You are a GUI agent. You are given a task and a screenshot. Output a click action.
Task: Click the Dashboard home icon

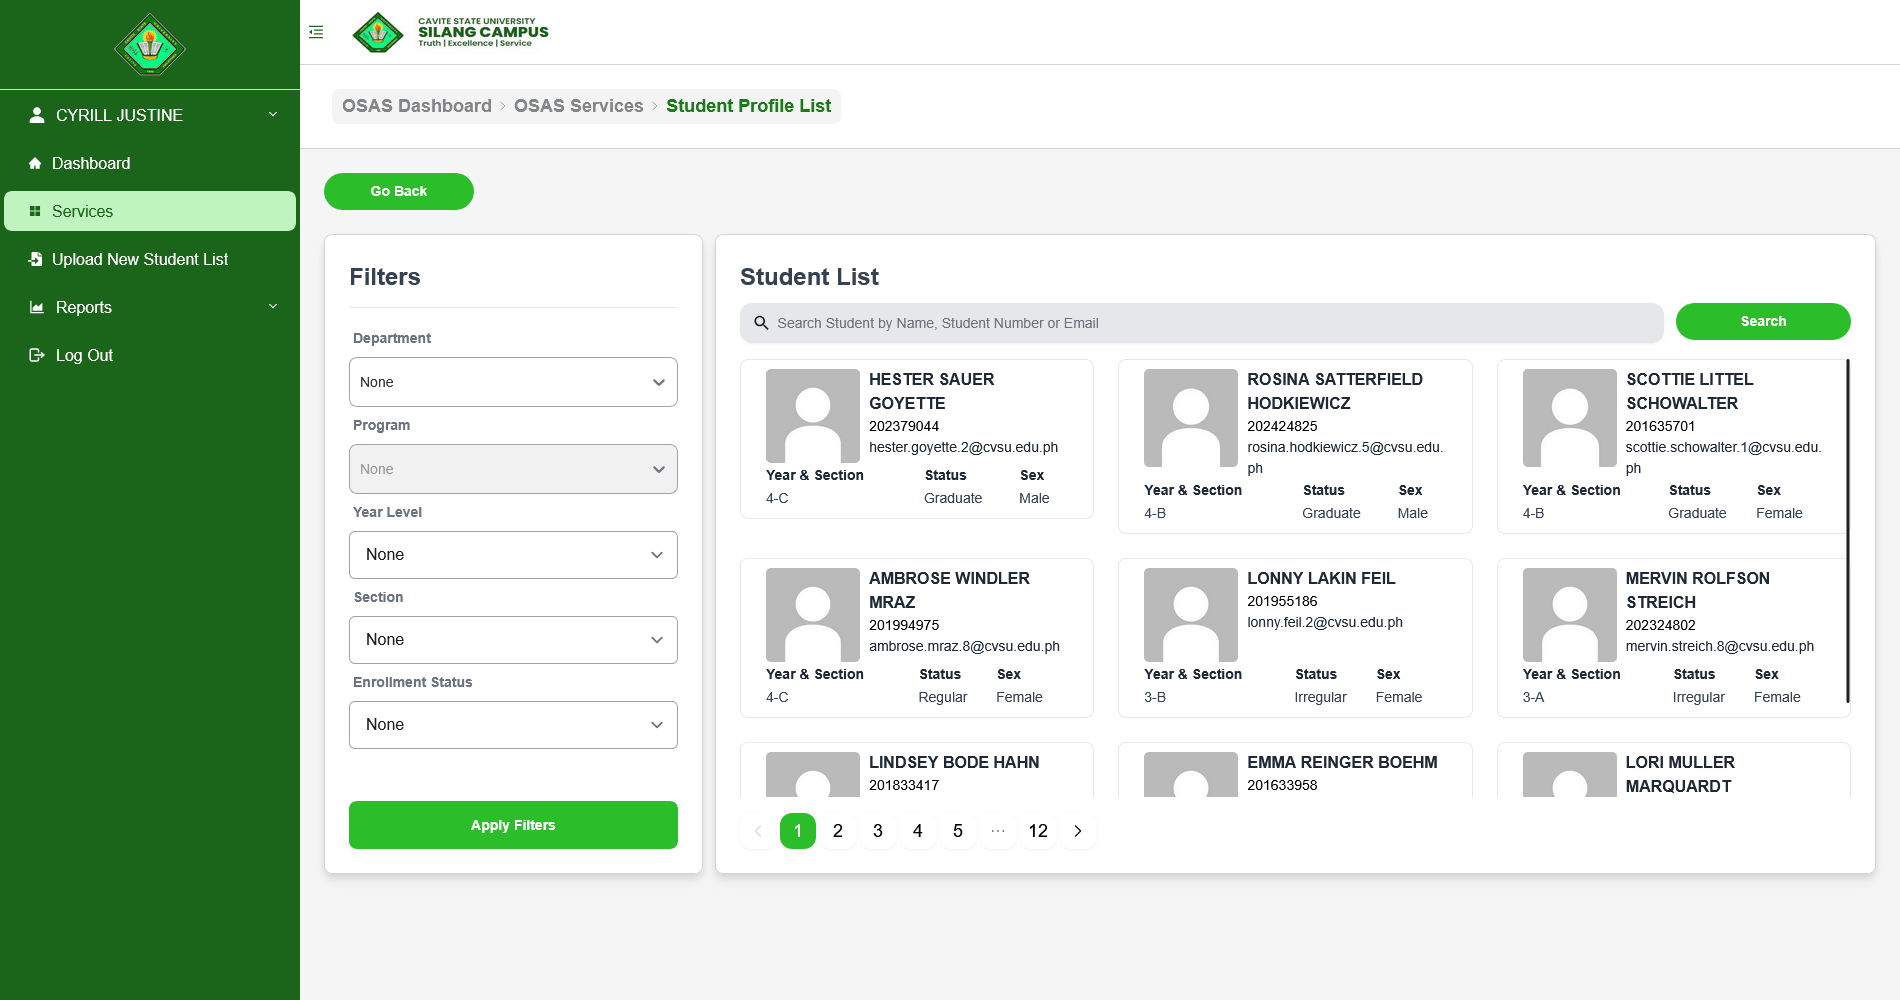[x=35, y=163]
